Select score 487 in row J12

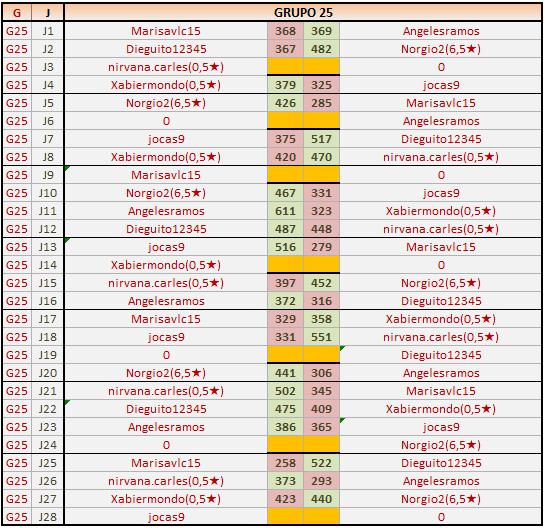[x=285, y=229]
